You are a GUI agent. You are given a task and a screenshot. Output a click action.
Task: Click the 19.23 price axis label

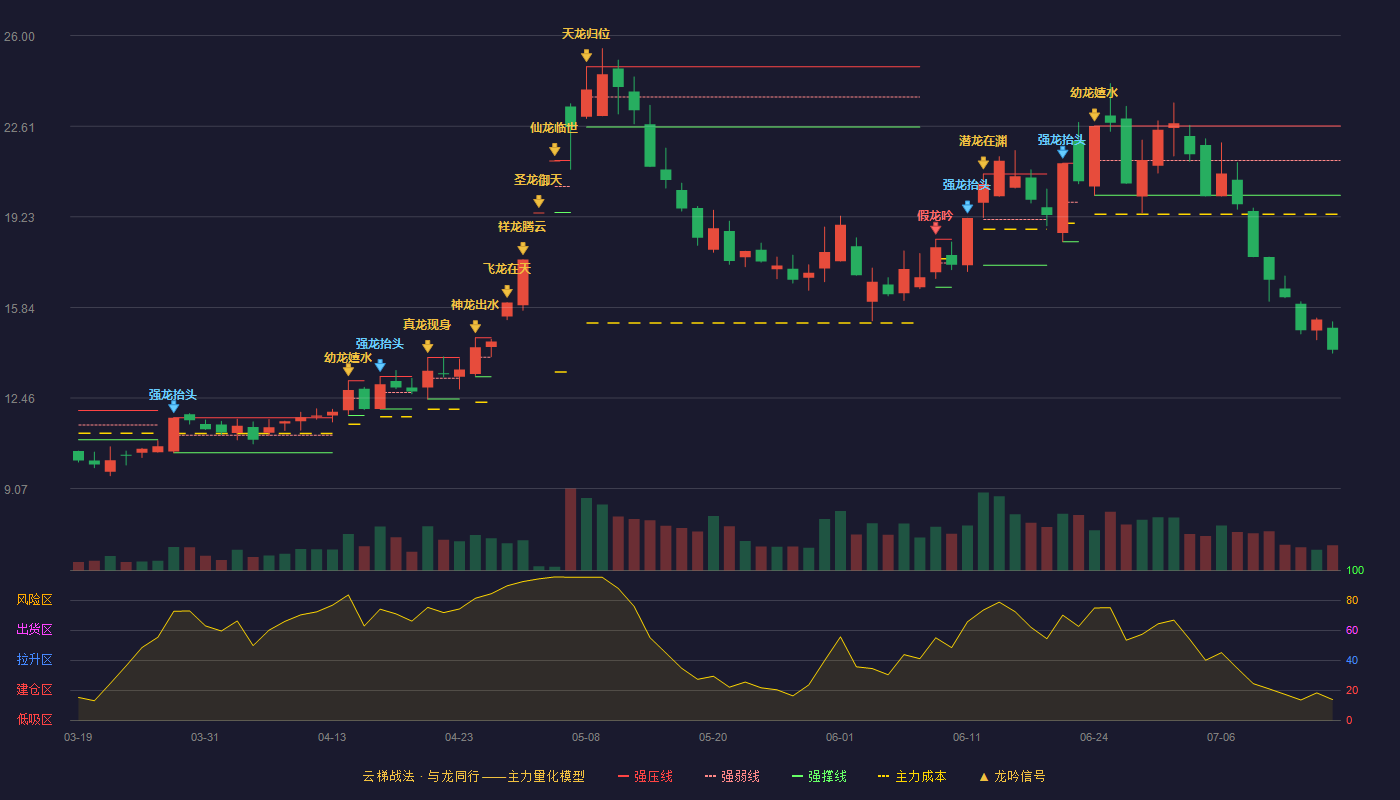coord(19,217)
